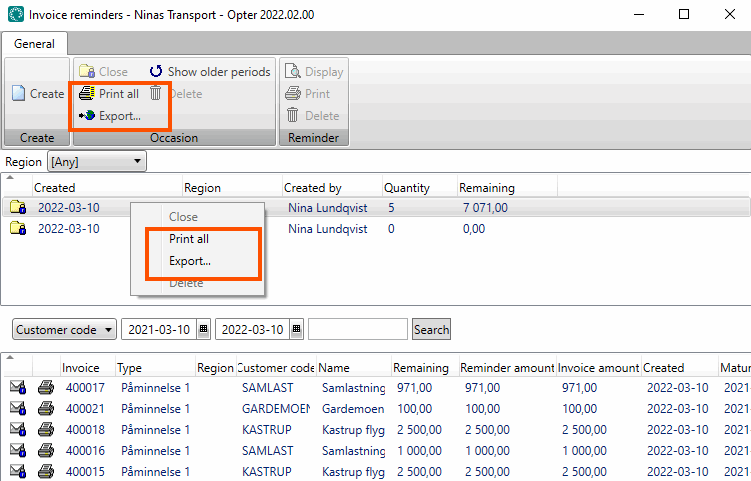Image resolution: width=751 pixels, height=481 pixels.
Task: Open the Customer code search dropdown
Action: point(64,329)
